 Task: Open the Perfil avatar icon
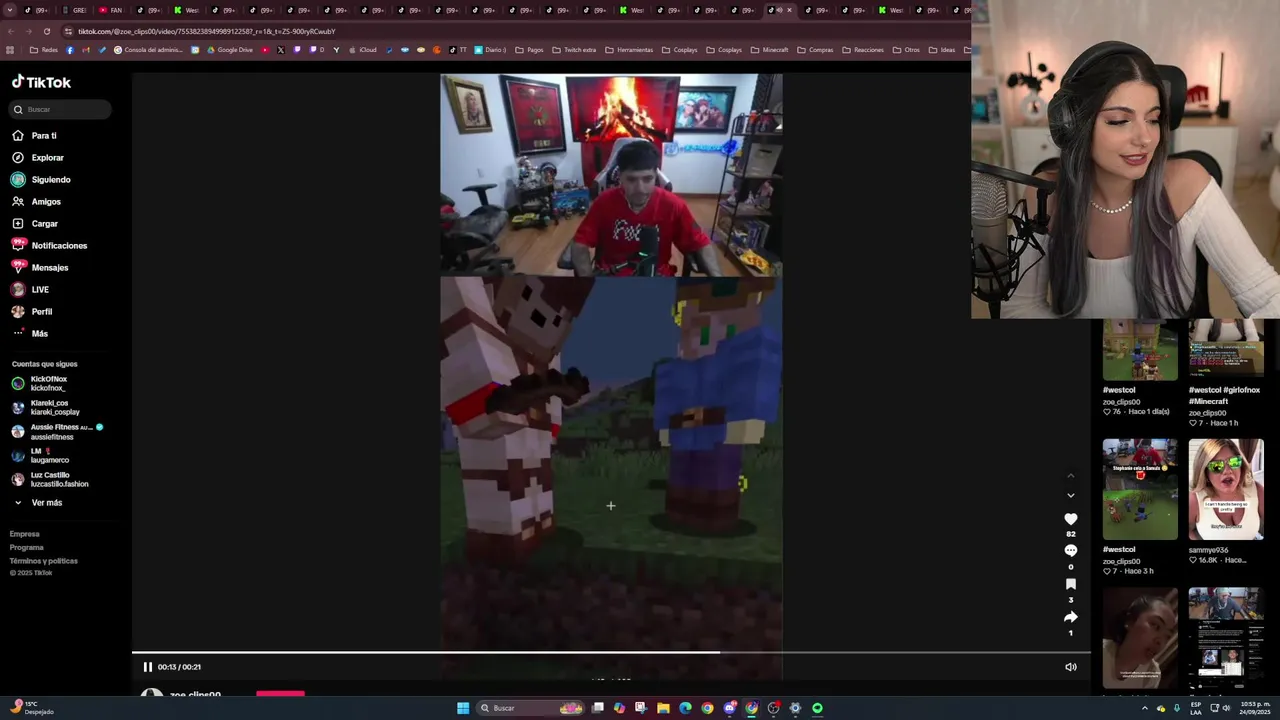point(18,311)
